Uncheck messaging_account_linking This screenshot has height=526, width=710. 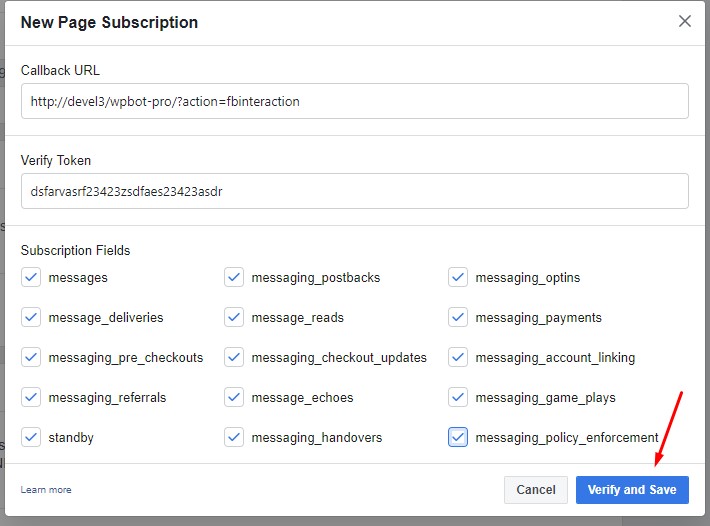coord(458,357)
